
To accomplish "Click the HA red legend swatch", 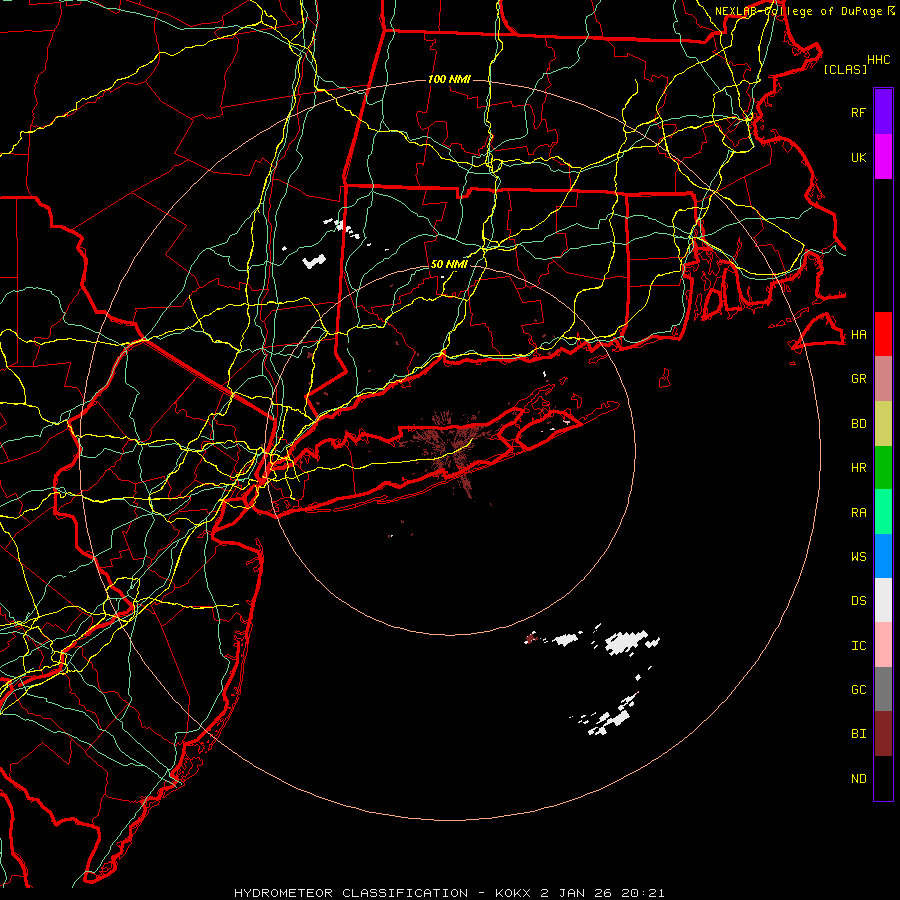I will point(883,334).
